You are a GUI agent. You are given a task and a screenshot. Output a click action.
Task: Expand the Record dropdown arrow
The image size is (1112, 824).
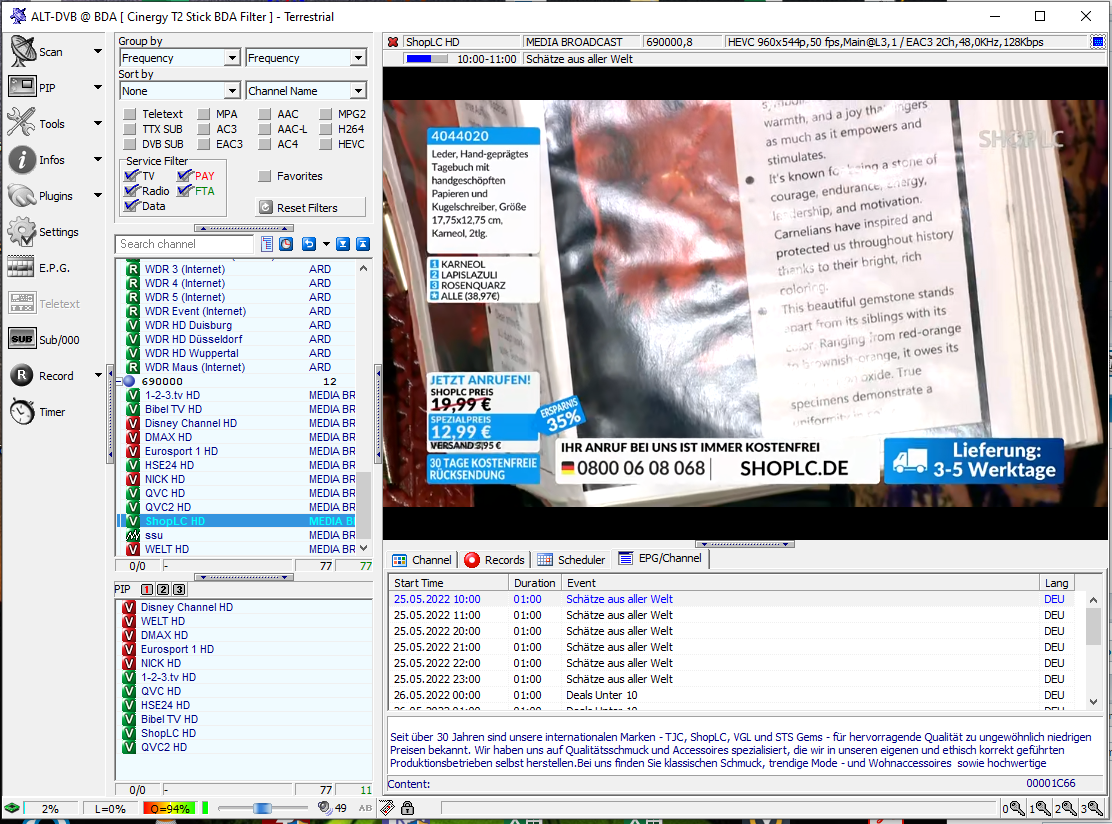tap(98, 376)
